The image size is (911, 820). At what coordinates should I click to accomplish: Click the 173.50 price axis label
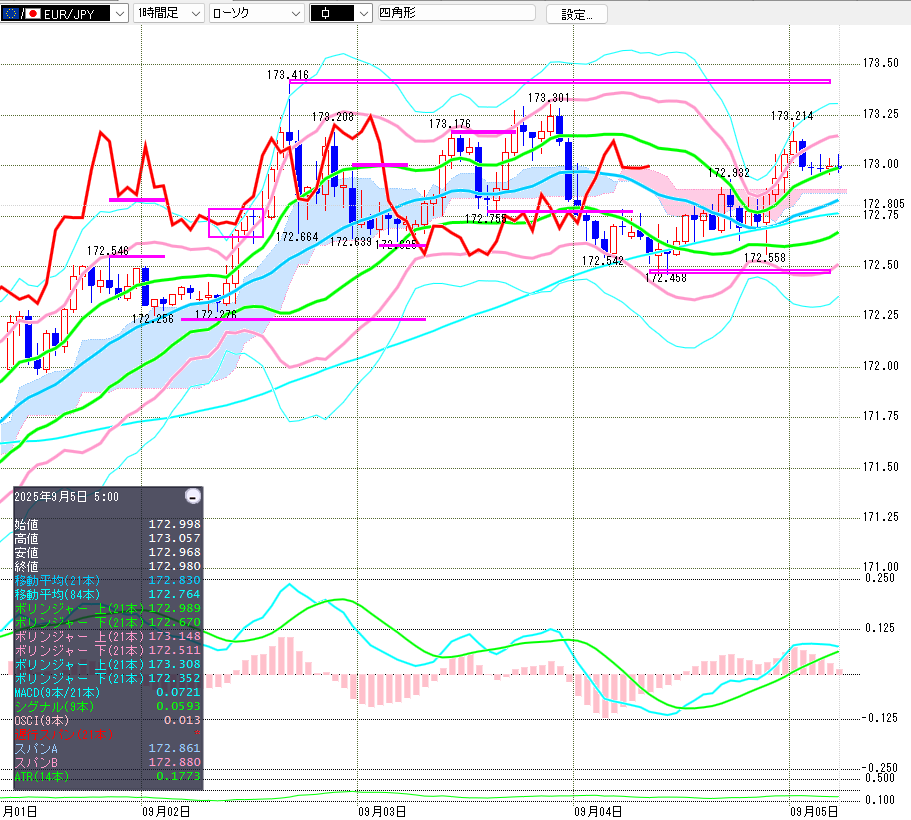881,63
